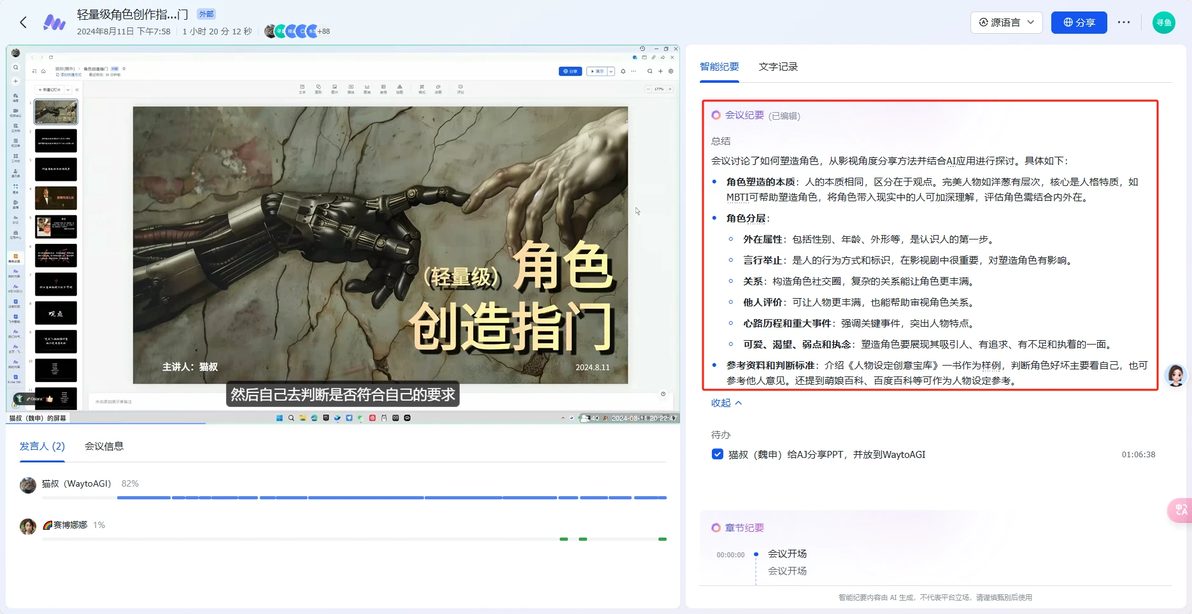The height and width of the screenshot is (614, 1192).
Task: Open the three-dot more options menu
Action: (x=1124, y=23)
